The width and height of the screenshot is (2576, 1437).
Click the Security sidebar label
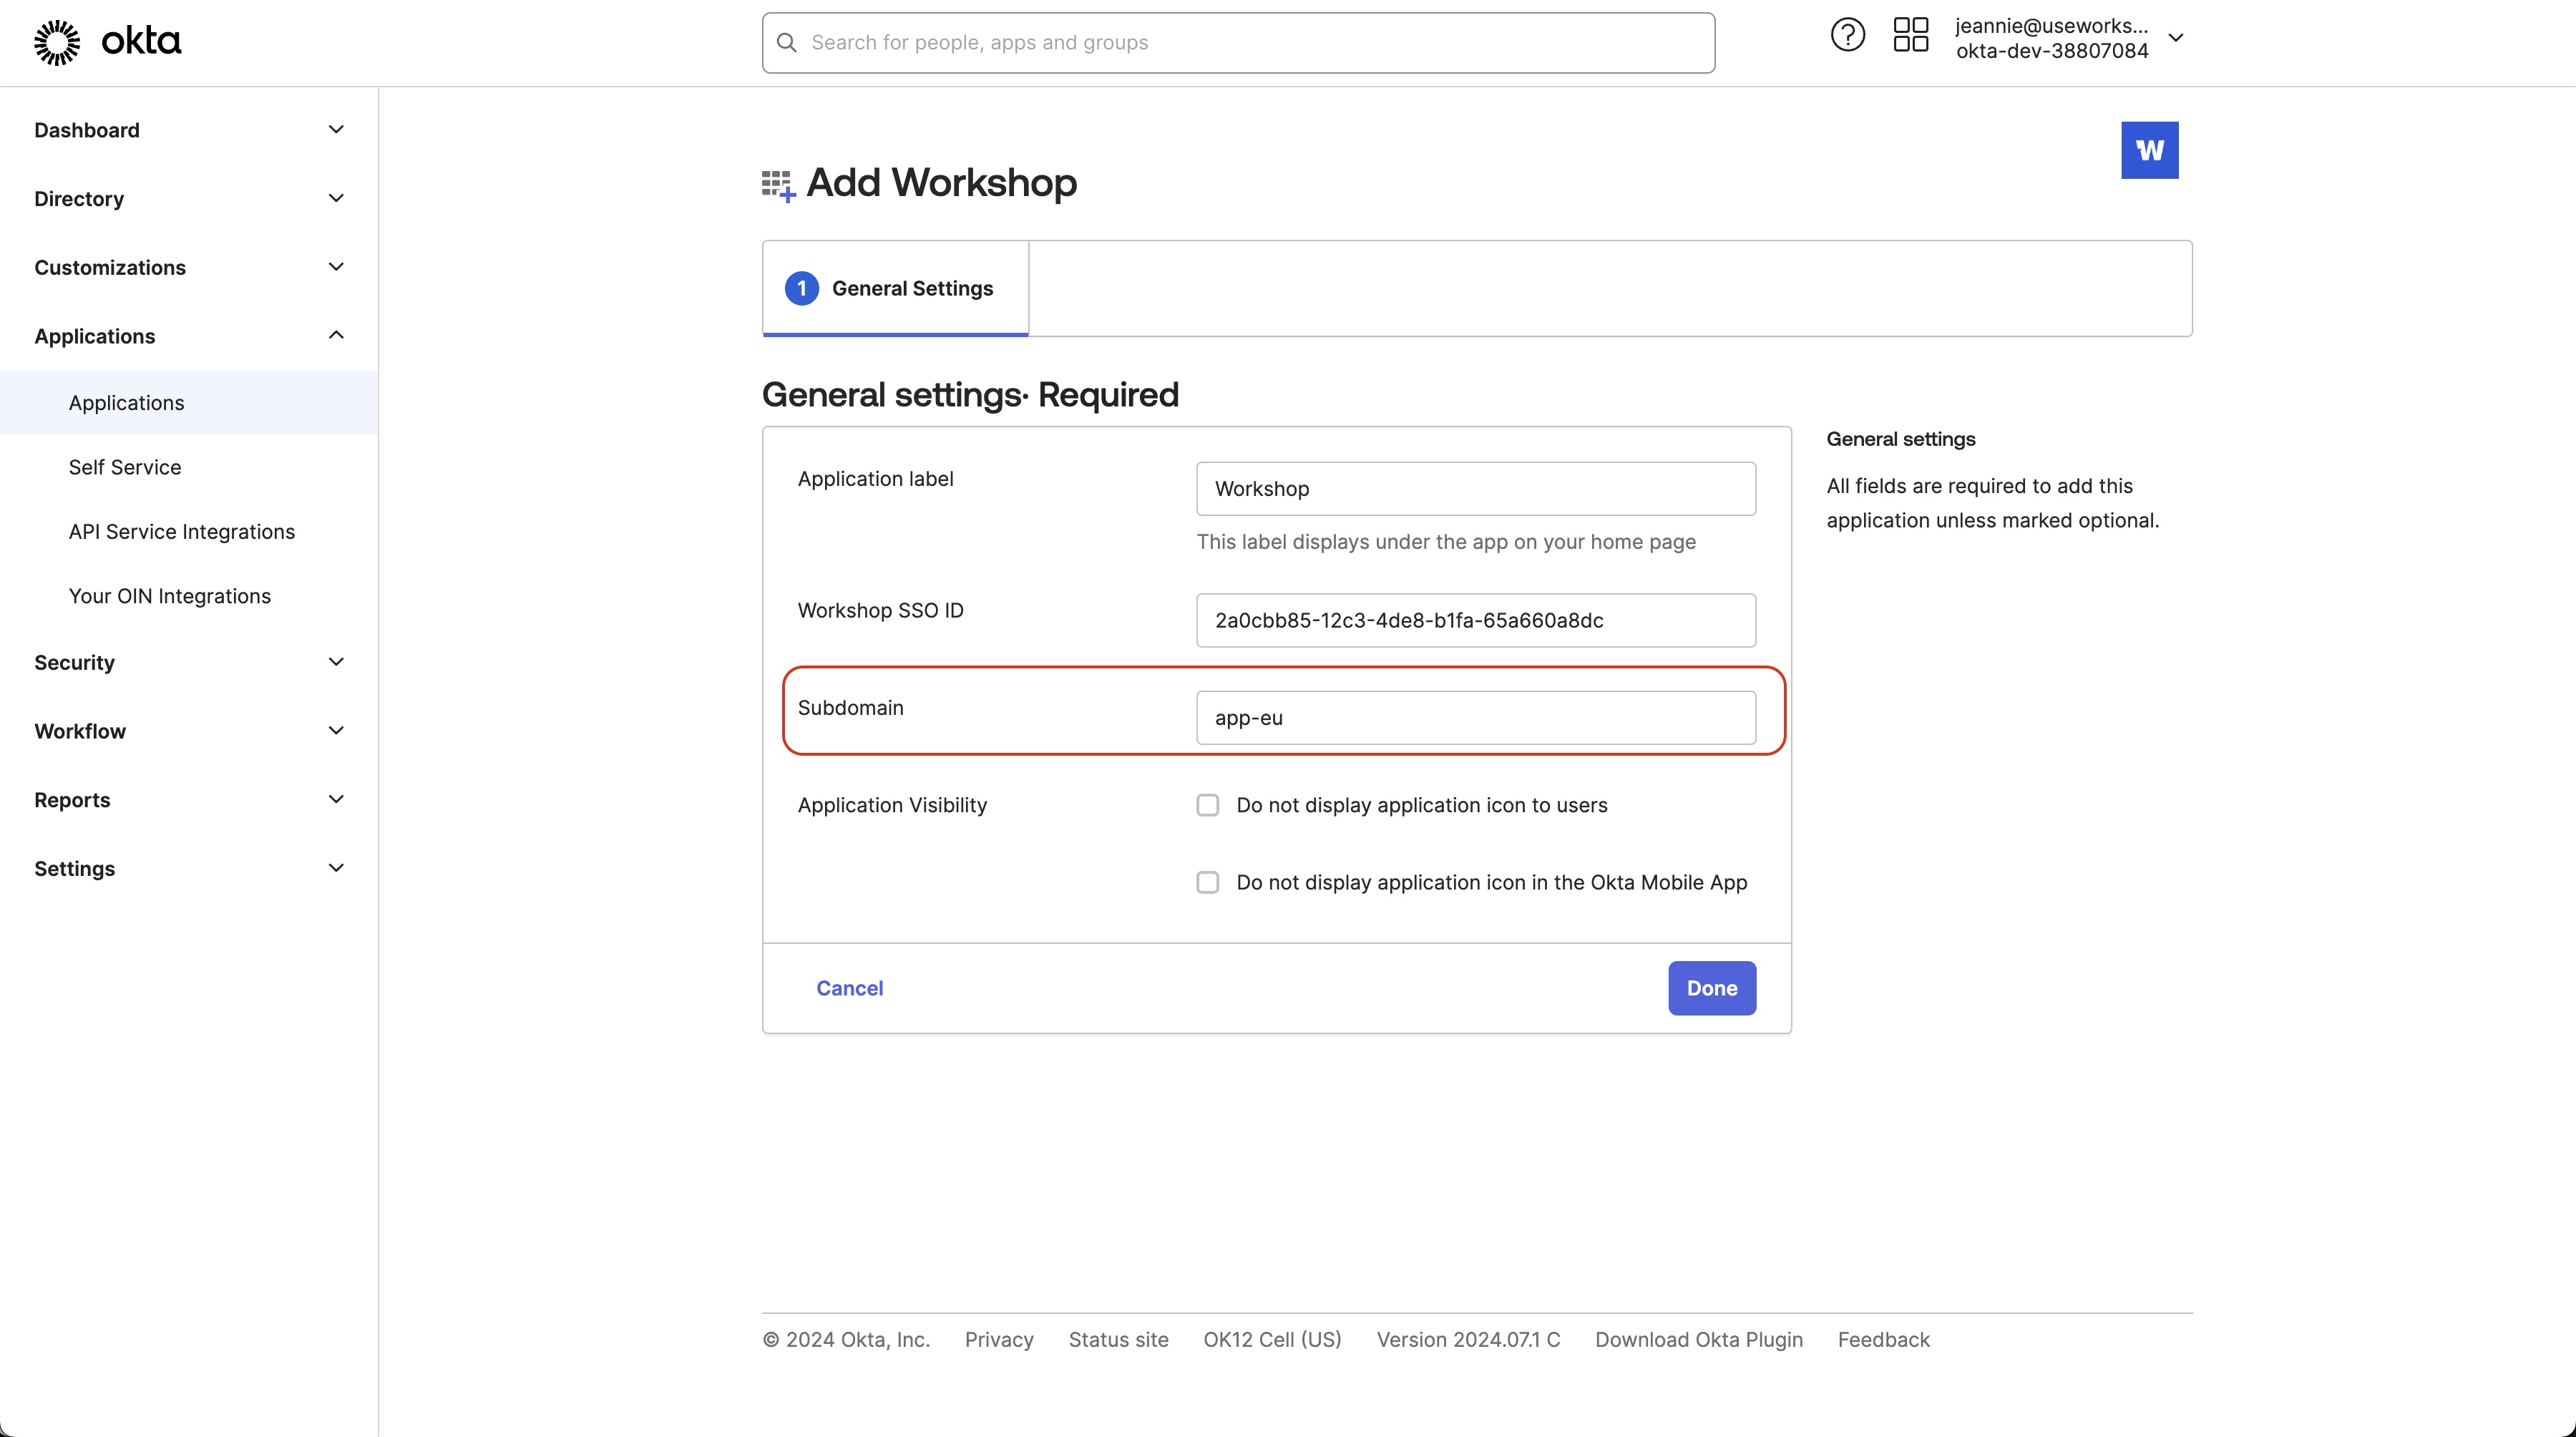(x=75, y=663)
